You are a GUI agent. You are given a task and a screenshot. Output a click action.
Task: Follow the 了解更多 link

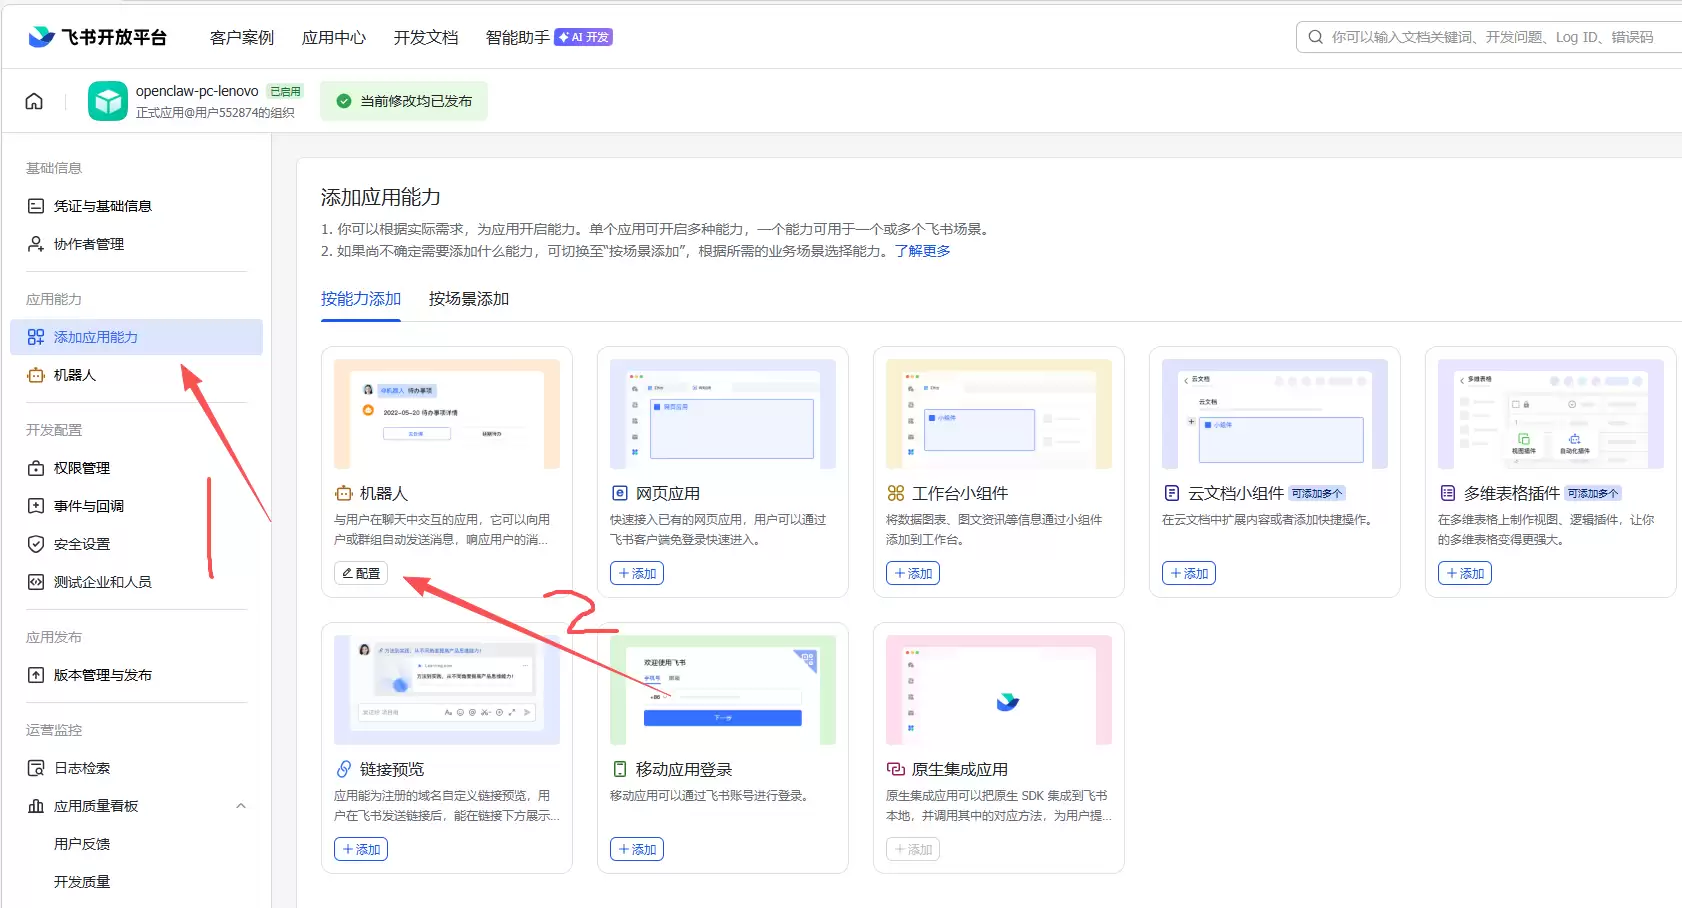tap(922, 251)
